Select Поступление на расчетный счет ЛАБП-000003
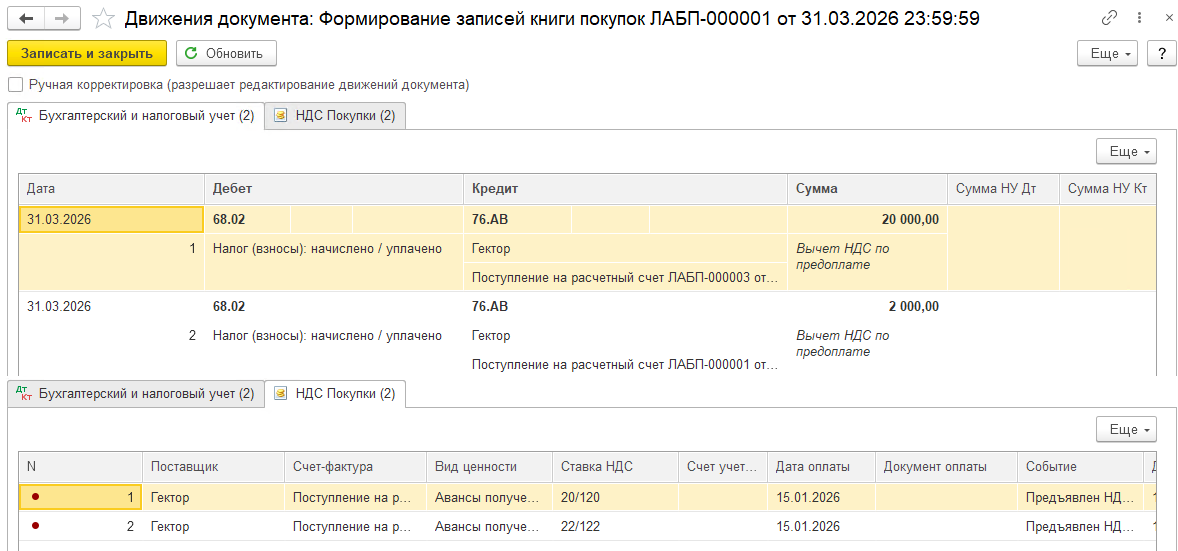Viewport: 1178px width, 551px height. click(x=625, y=277)
